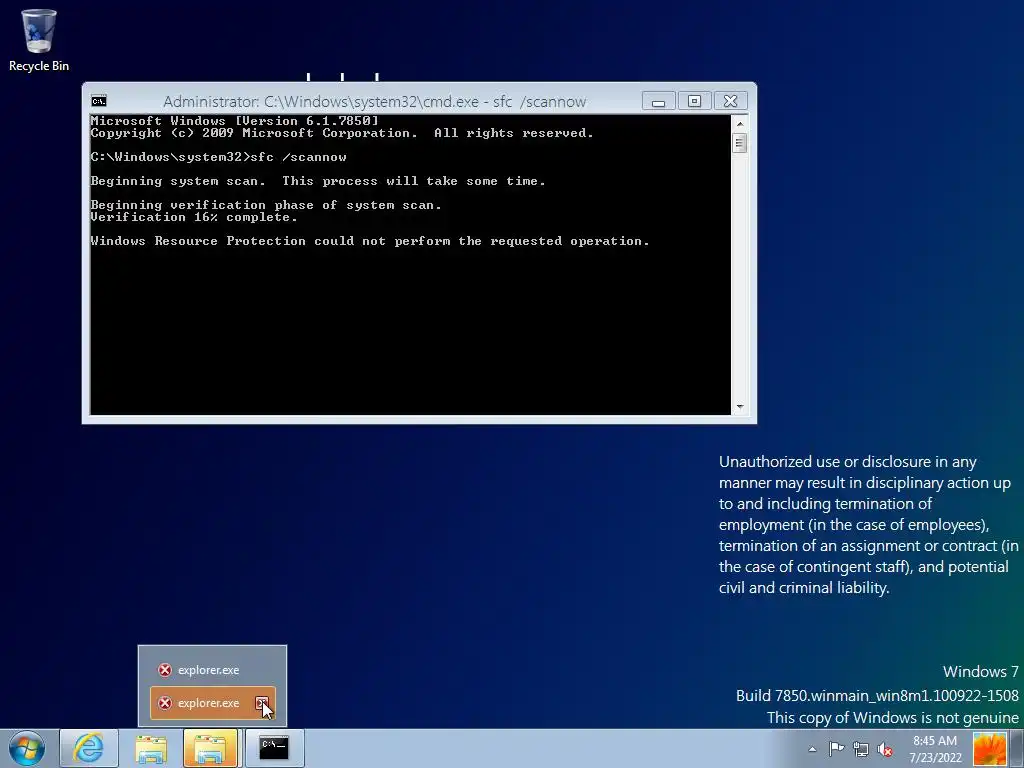Click the cmd window title text
1024x768 pixels.
tap(375, 101)
